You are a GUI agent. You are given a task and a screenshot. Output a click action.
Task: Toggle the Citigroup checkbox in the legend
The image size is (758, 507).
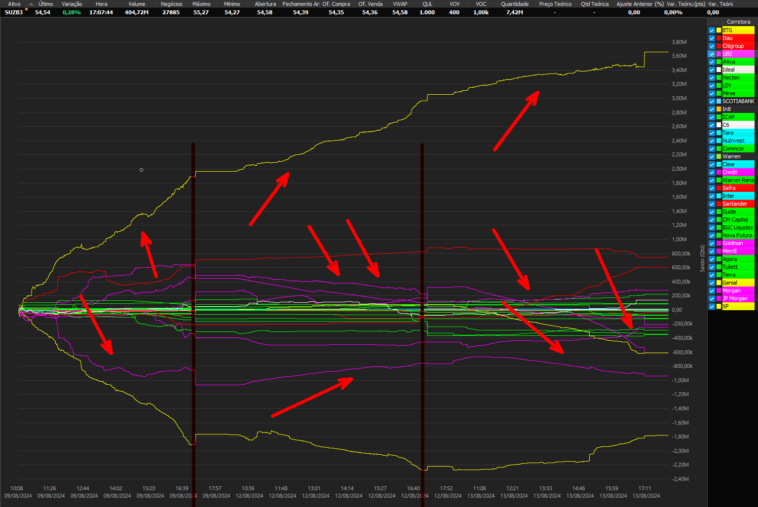[x=713, y=46]
